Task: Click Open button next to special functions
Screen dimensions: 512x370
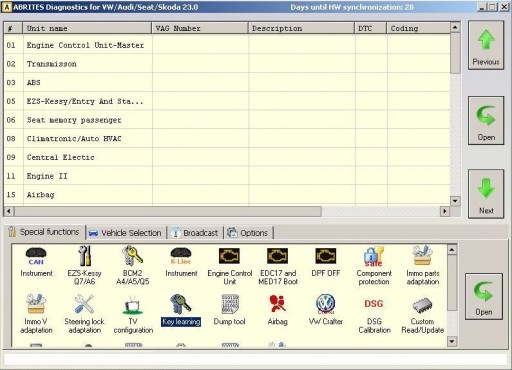Action: 484,297
